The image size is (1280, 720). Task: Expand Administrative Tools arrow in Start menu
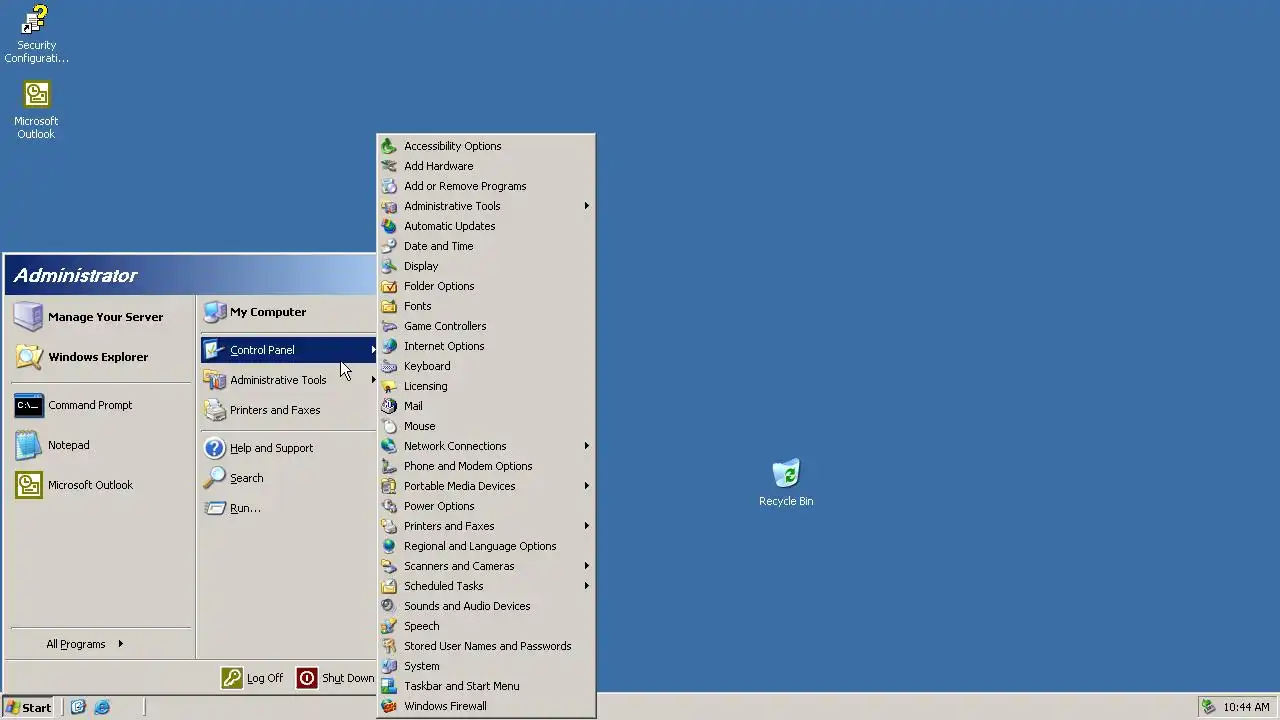[x=373, y=380]
